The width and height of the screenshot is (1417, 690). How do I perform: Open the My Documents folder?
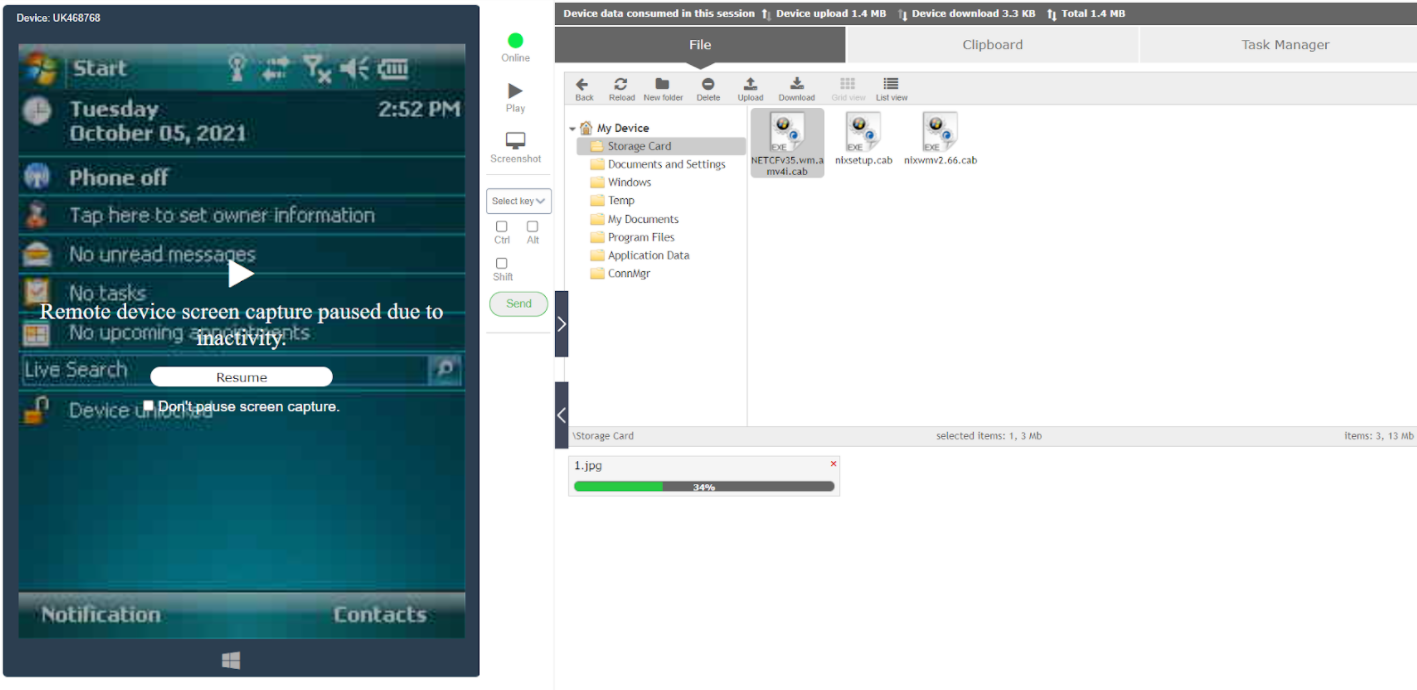click(643, 219)
